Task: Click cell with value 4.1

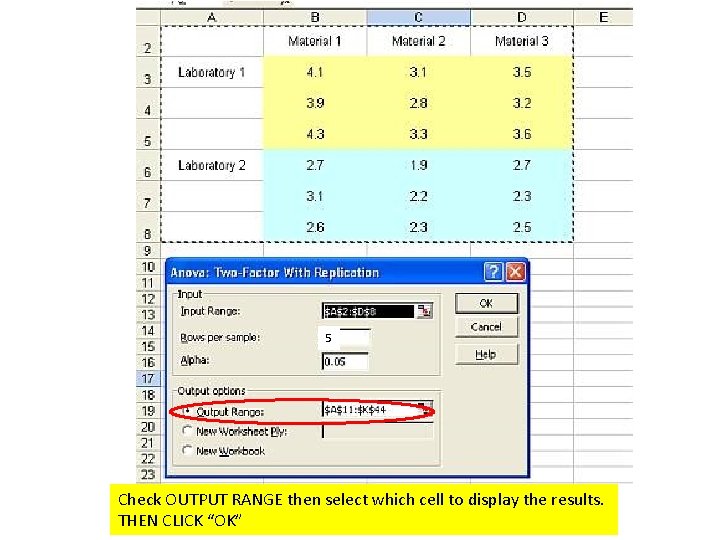Action: click(315, 72)
